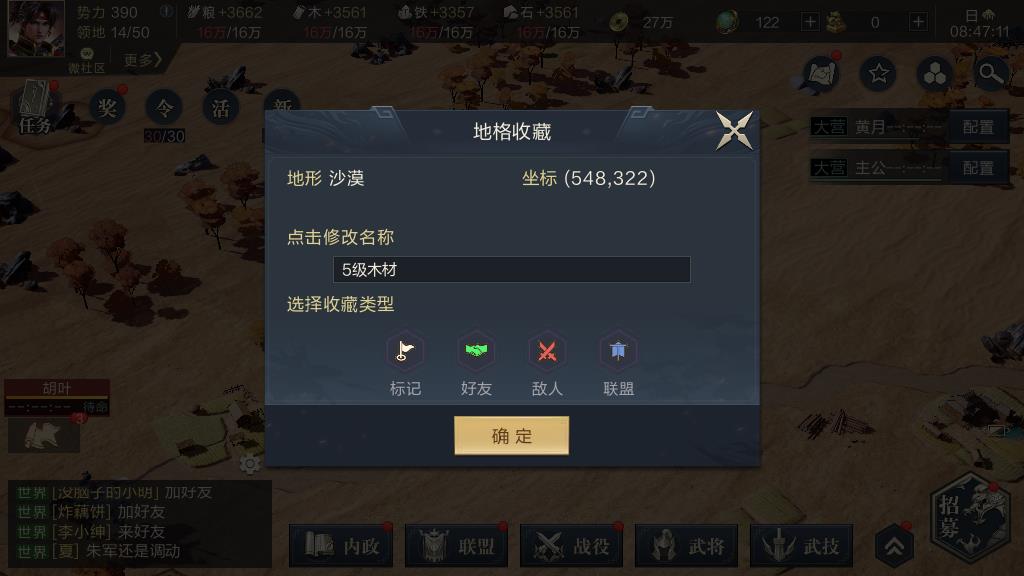Select the 敌人 crossed swords type
This screenshot has height=576, width=1024.
point(547,363)
